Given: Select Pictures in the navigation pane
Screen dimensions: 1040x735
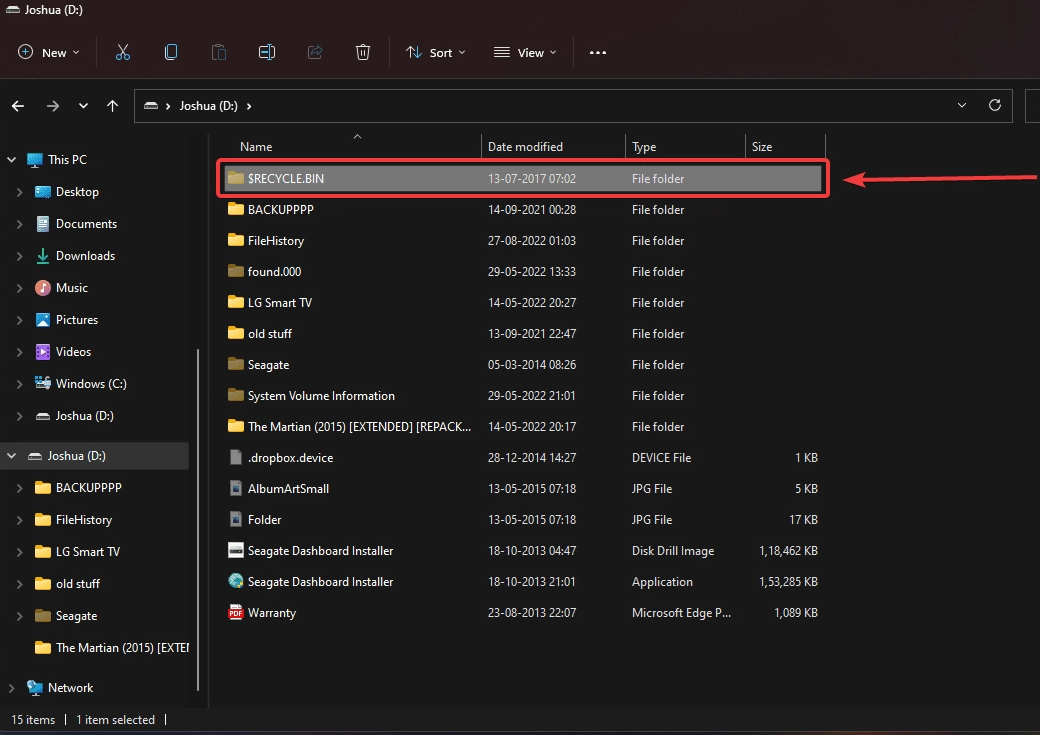Looking at the screenshot, I should click(77, 320).
